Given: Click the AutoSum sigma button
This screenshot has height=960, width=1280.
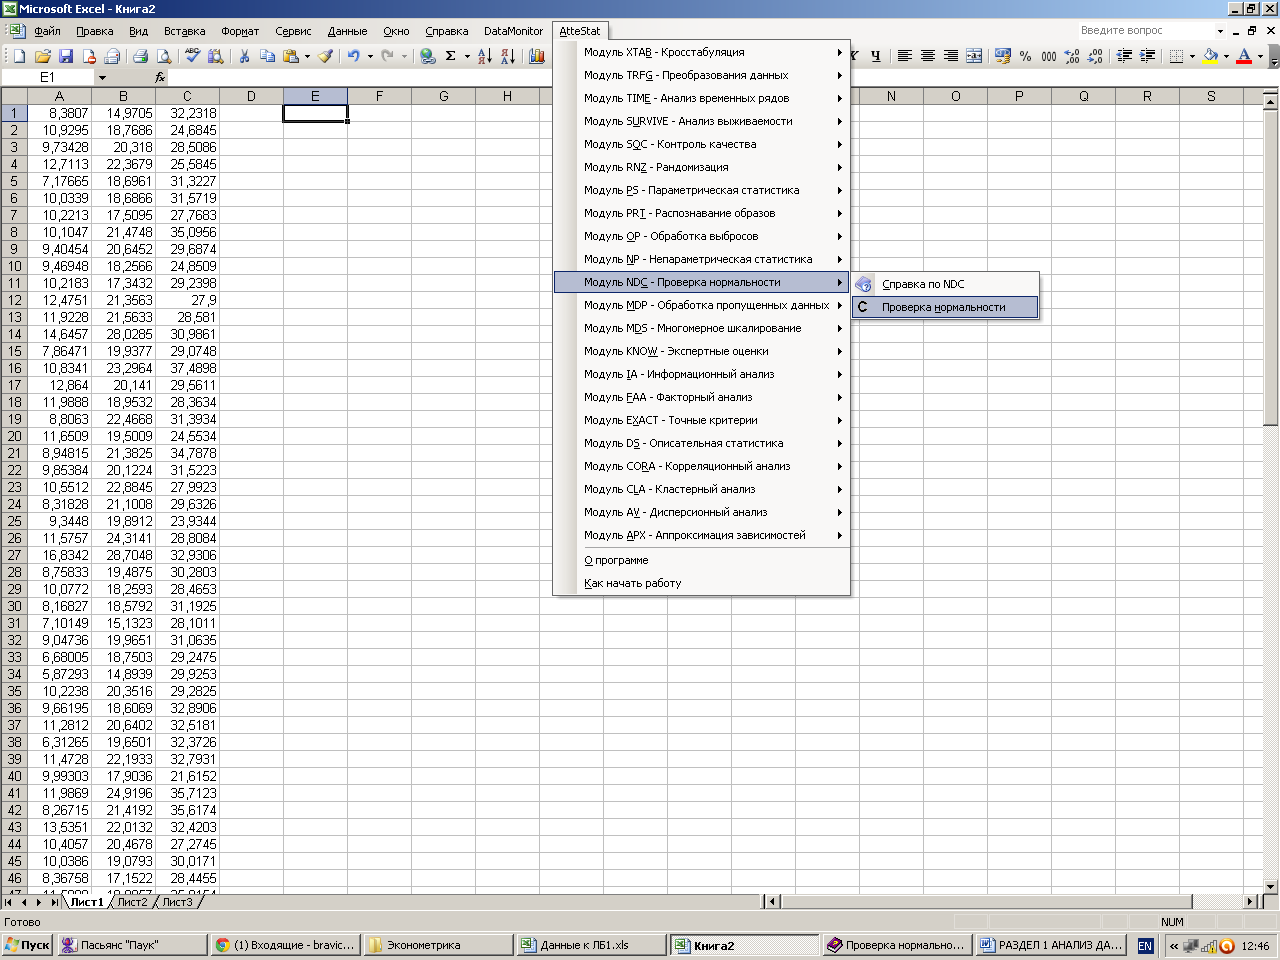Looking at the screenshot, I should 450,56.
